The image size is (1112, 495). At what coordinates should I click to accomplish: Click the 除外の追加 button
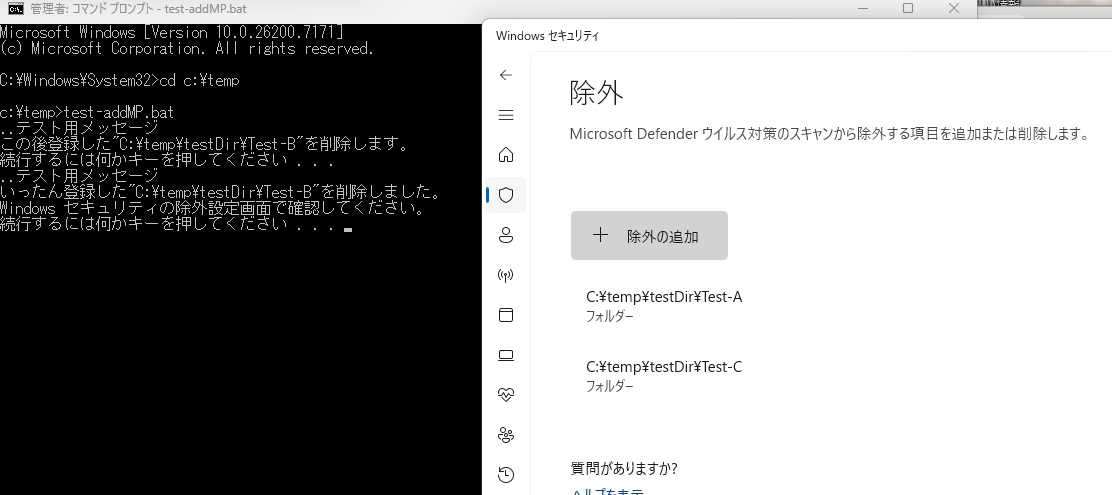[x=649, y=235]
